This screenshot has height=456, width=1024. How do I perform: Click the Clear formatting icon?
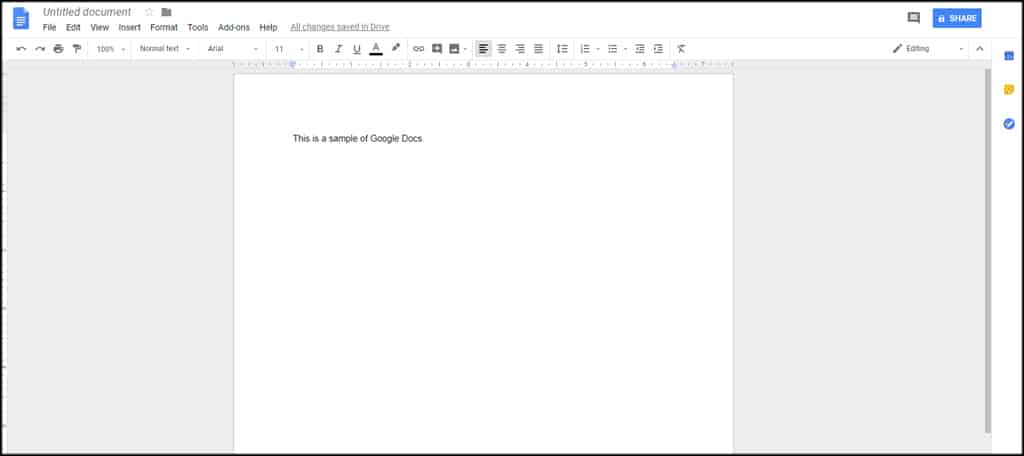point(681,48)
